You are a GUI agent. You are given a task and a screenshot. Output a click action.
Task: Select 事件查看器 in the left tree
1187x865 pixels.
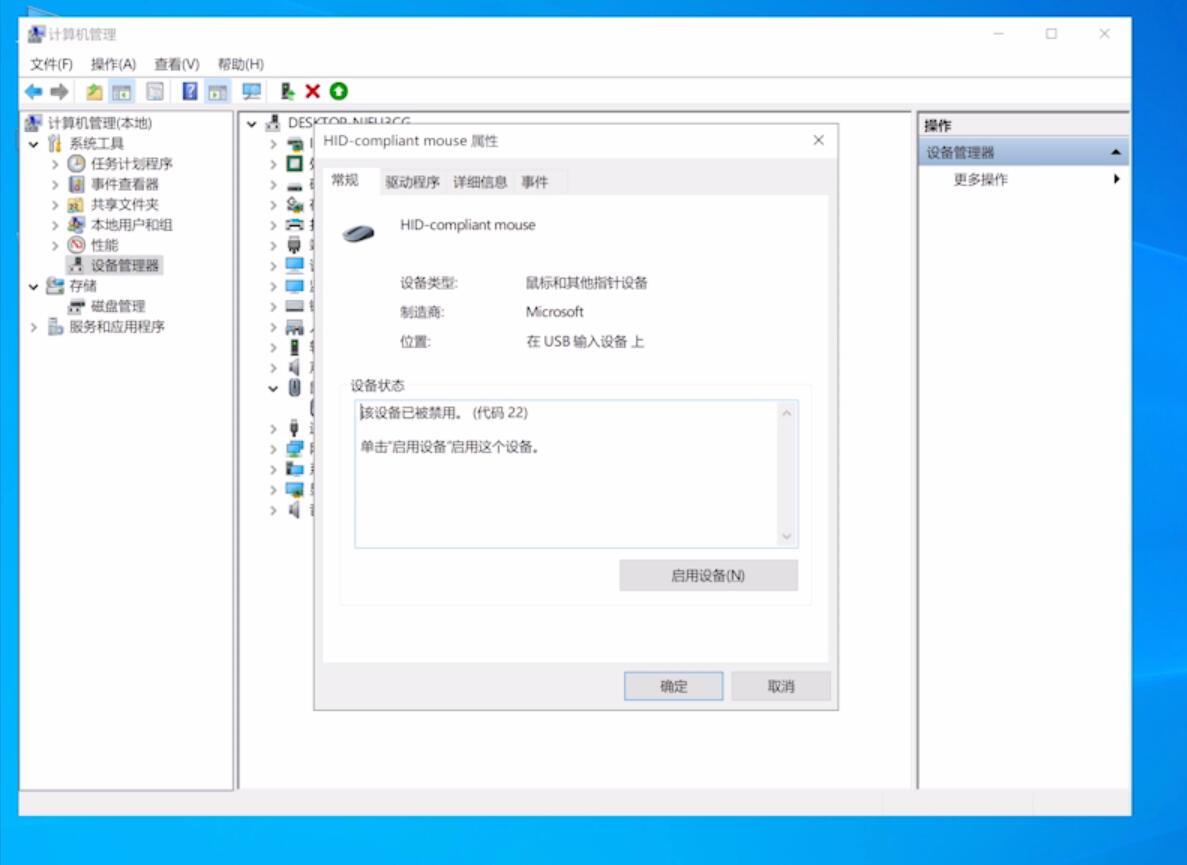[x=125, y=184]
